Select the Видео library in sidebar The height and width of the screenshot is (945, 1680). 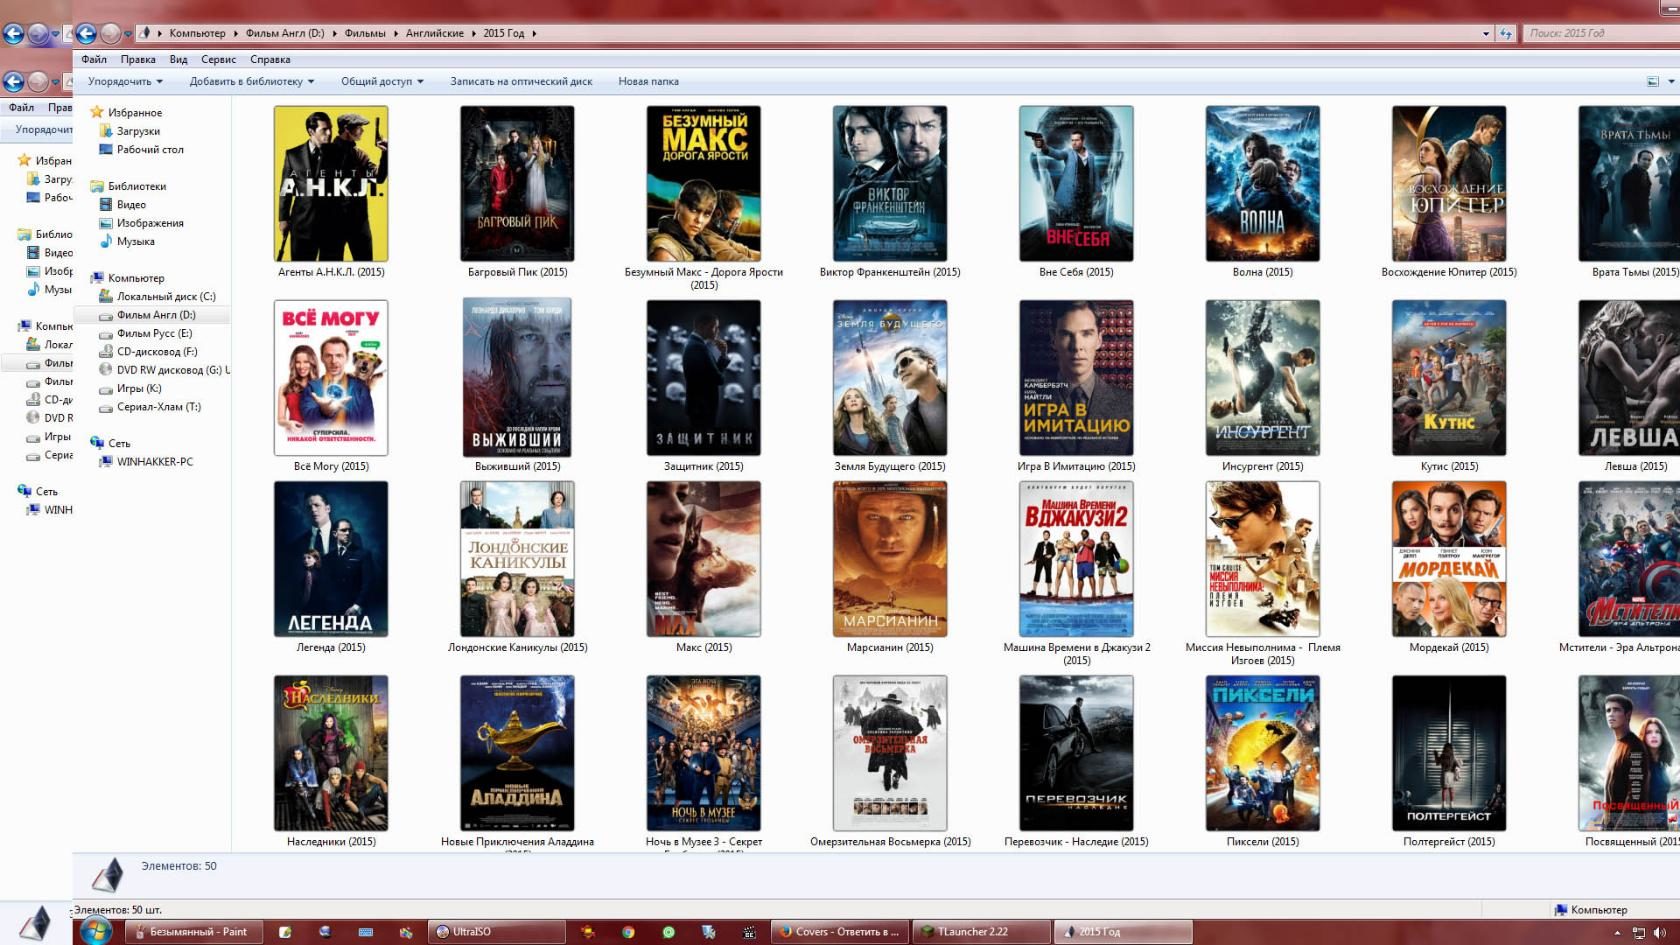point(131,204)
